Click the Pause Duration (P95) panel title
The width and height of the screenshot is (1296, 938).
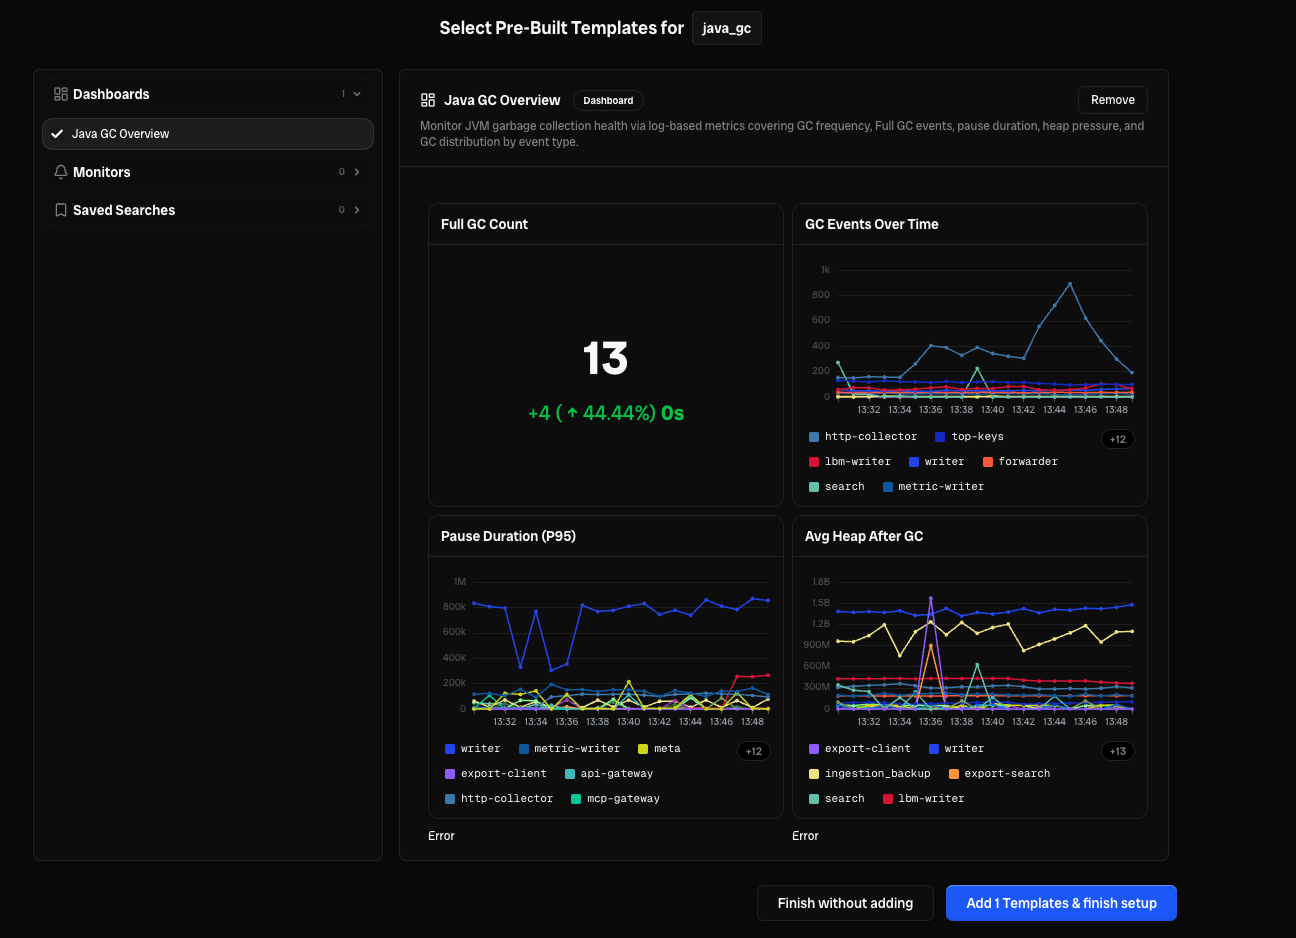(508, 536)
